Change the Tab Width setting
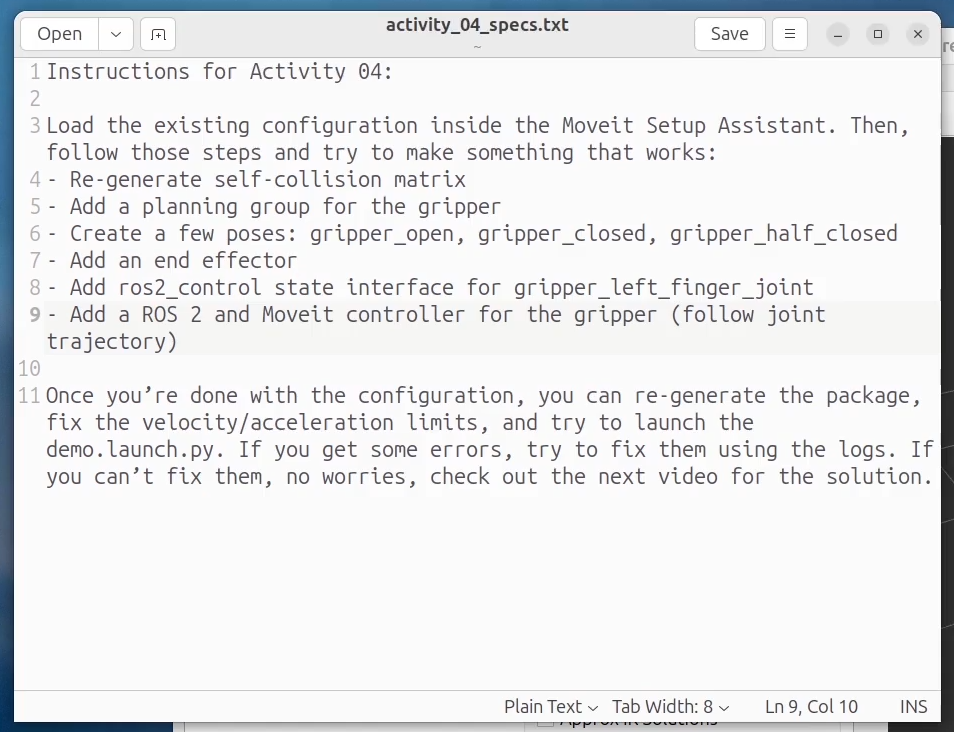 tap(670, 706)
